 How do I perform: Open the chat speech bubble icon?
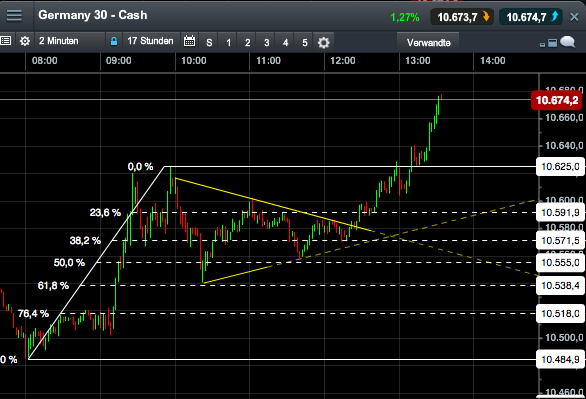(567, 41)
